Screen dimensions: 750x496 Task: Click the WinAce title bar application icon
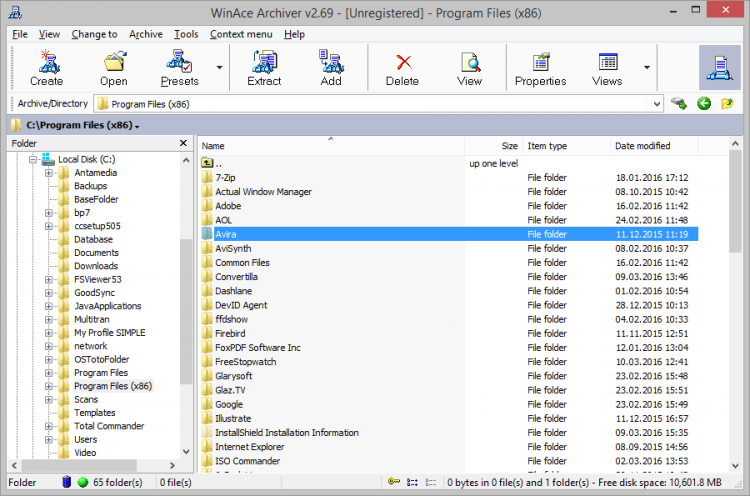tap(15, 12)
